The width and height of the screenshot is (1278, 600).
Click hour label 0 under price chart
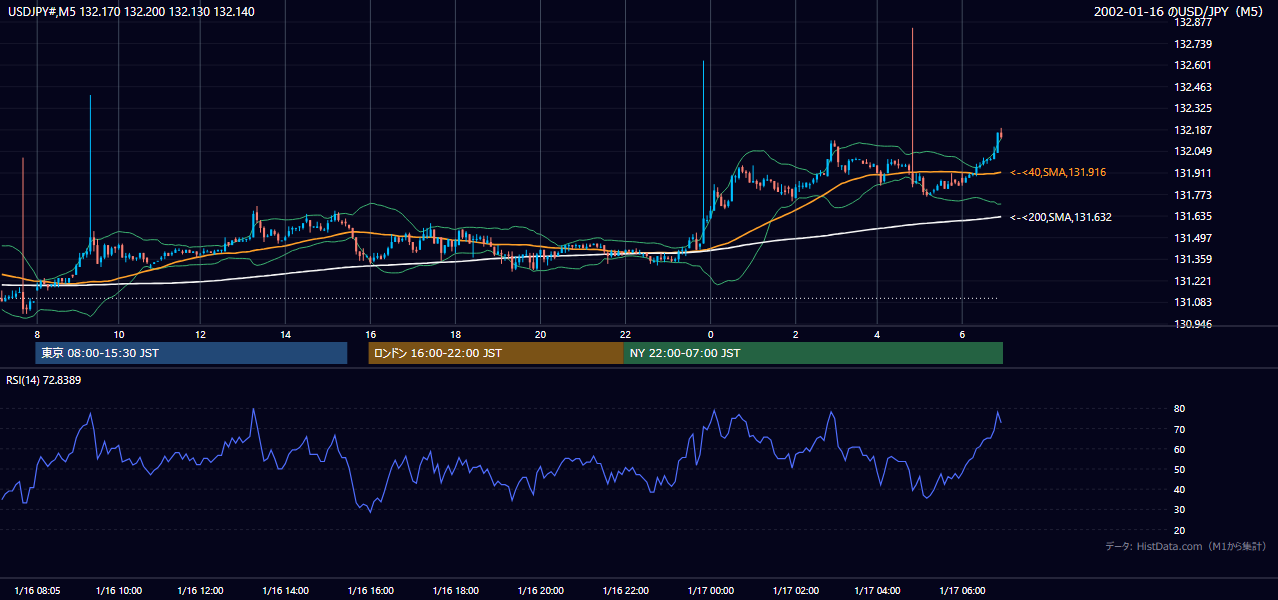[x=711, y=334]
